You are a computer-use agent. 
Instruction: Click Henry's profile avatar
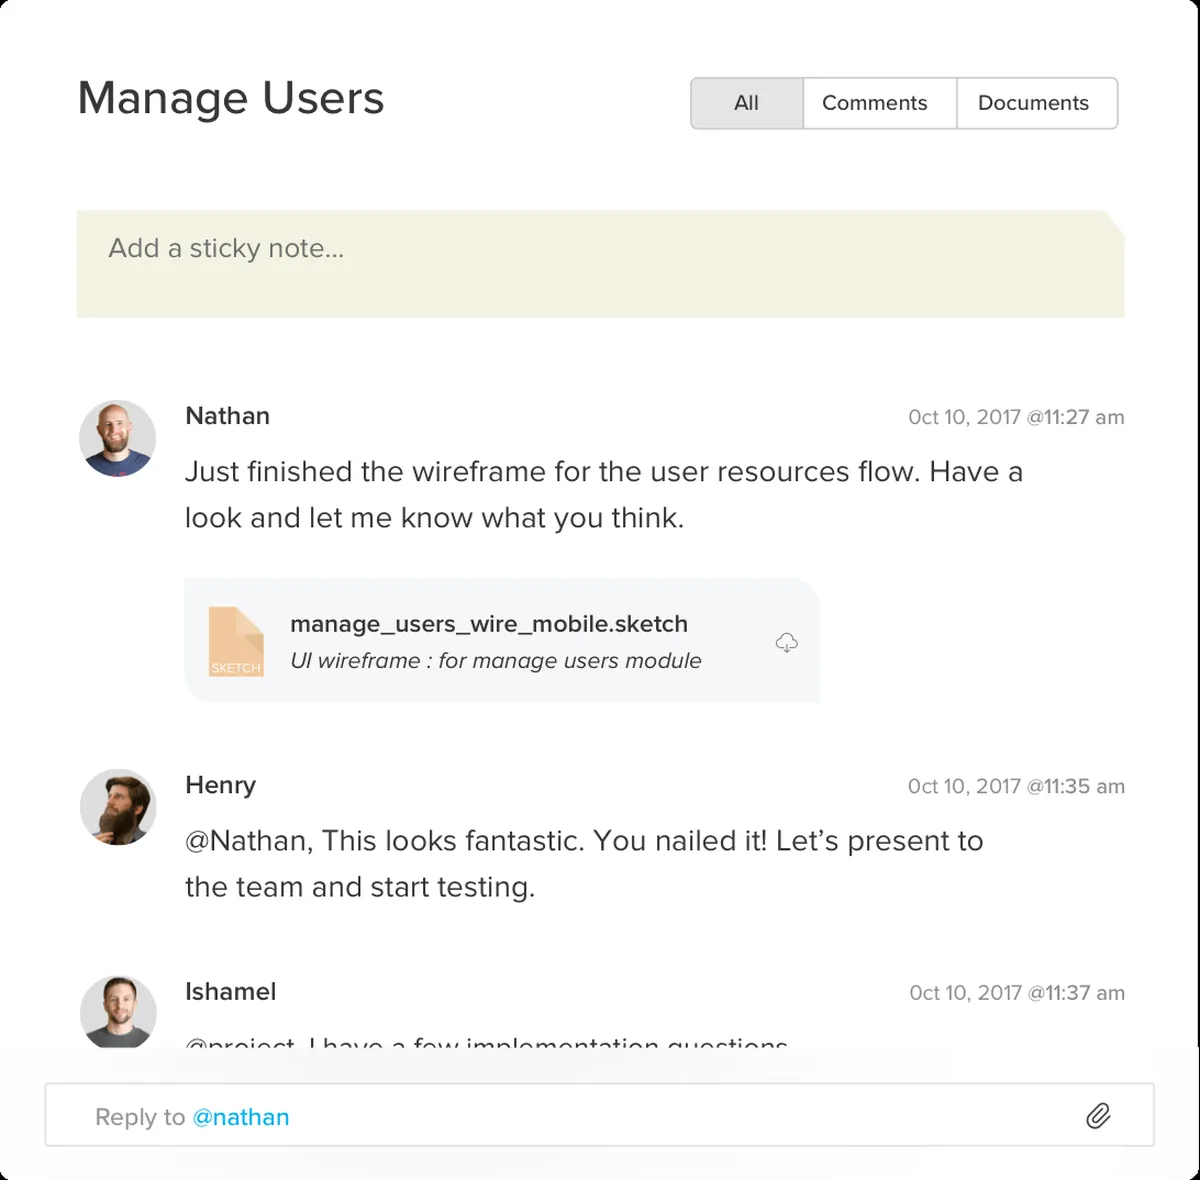(x=118, y=807)
